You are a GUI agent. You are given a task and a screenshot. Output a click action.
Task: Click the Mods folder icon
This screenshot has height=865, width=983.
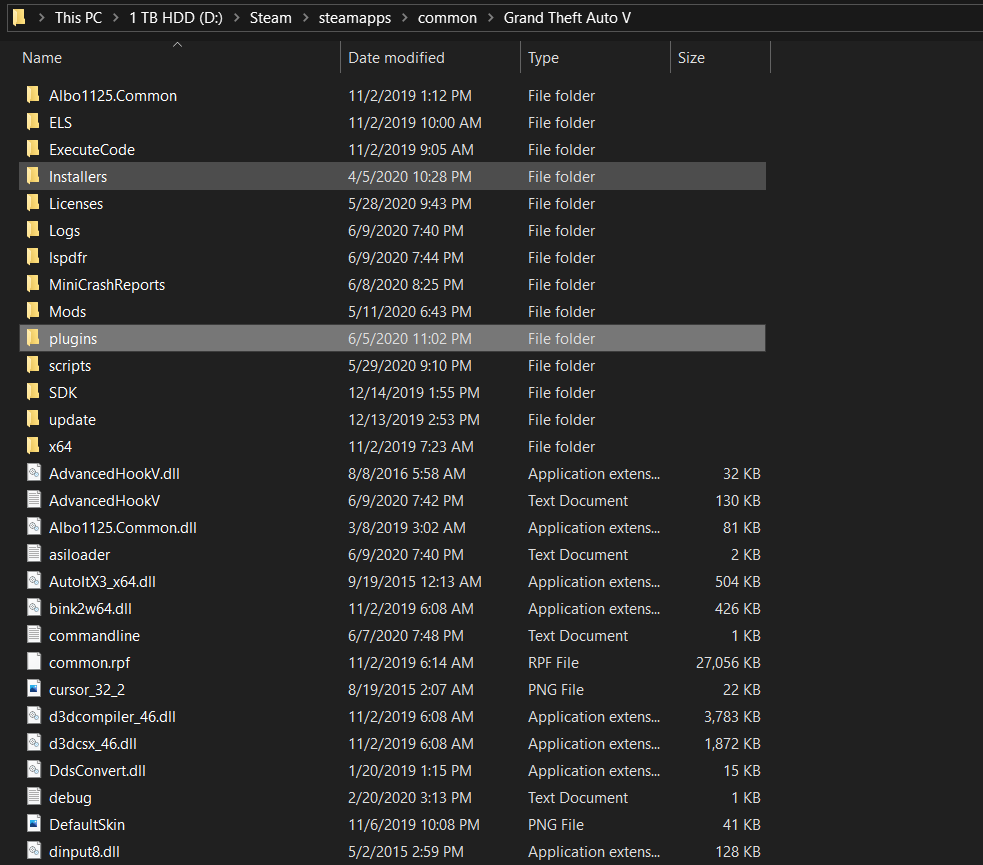pyautogui.click(x=33, y=310)
